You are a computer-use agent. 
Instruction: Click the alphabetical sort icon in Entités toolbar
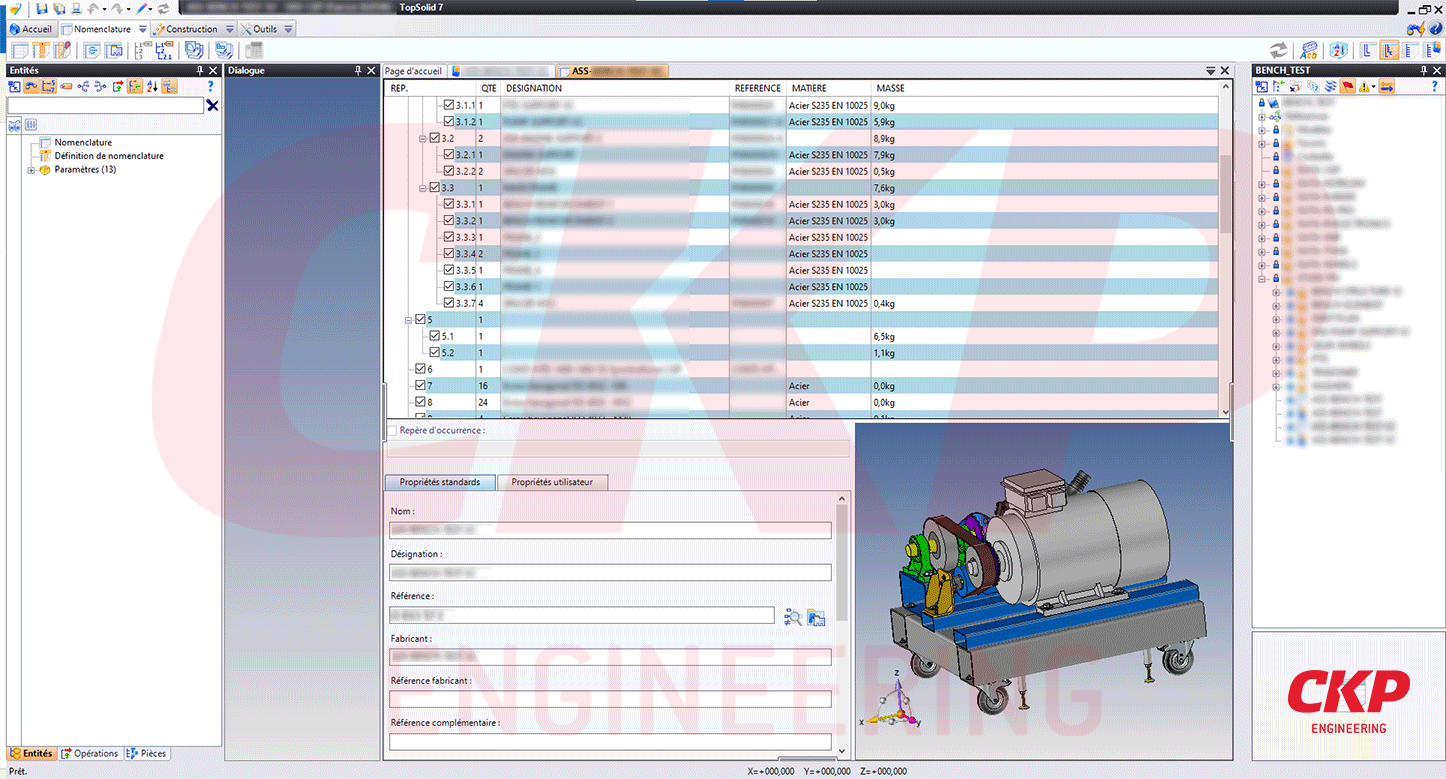pos(152,87)
